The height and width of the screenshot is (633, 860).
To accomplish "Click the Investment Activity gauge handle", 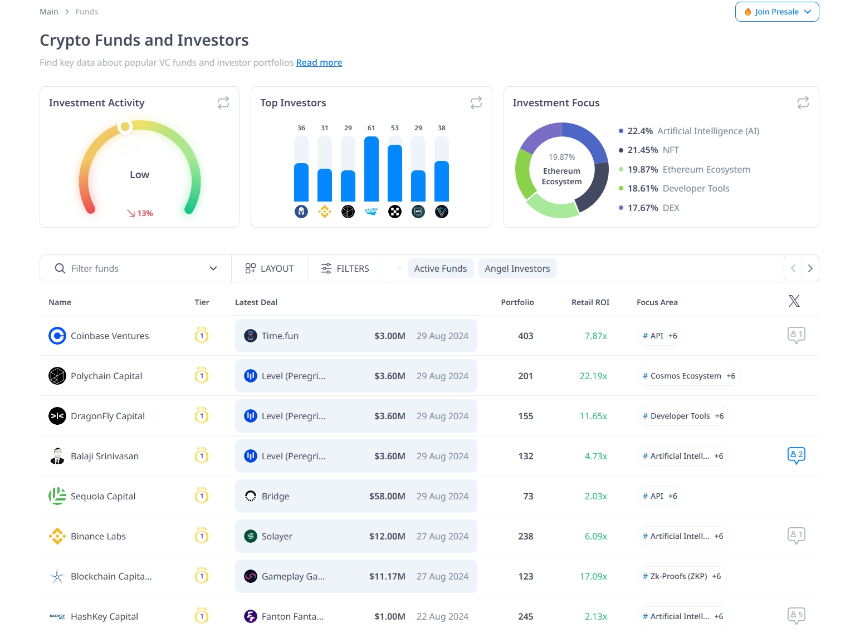I will tap(125, 127).
